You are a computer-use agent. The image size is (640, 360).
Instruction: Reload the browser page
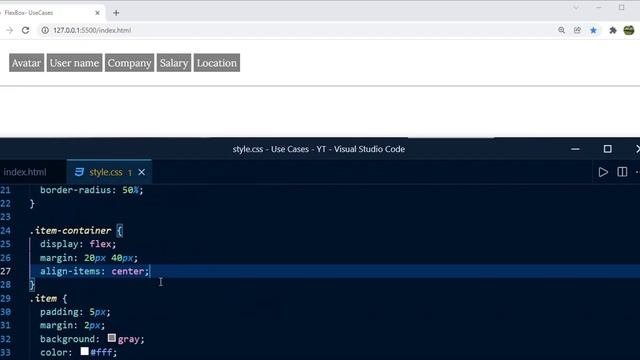25,30
